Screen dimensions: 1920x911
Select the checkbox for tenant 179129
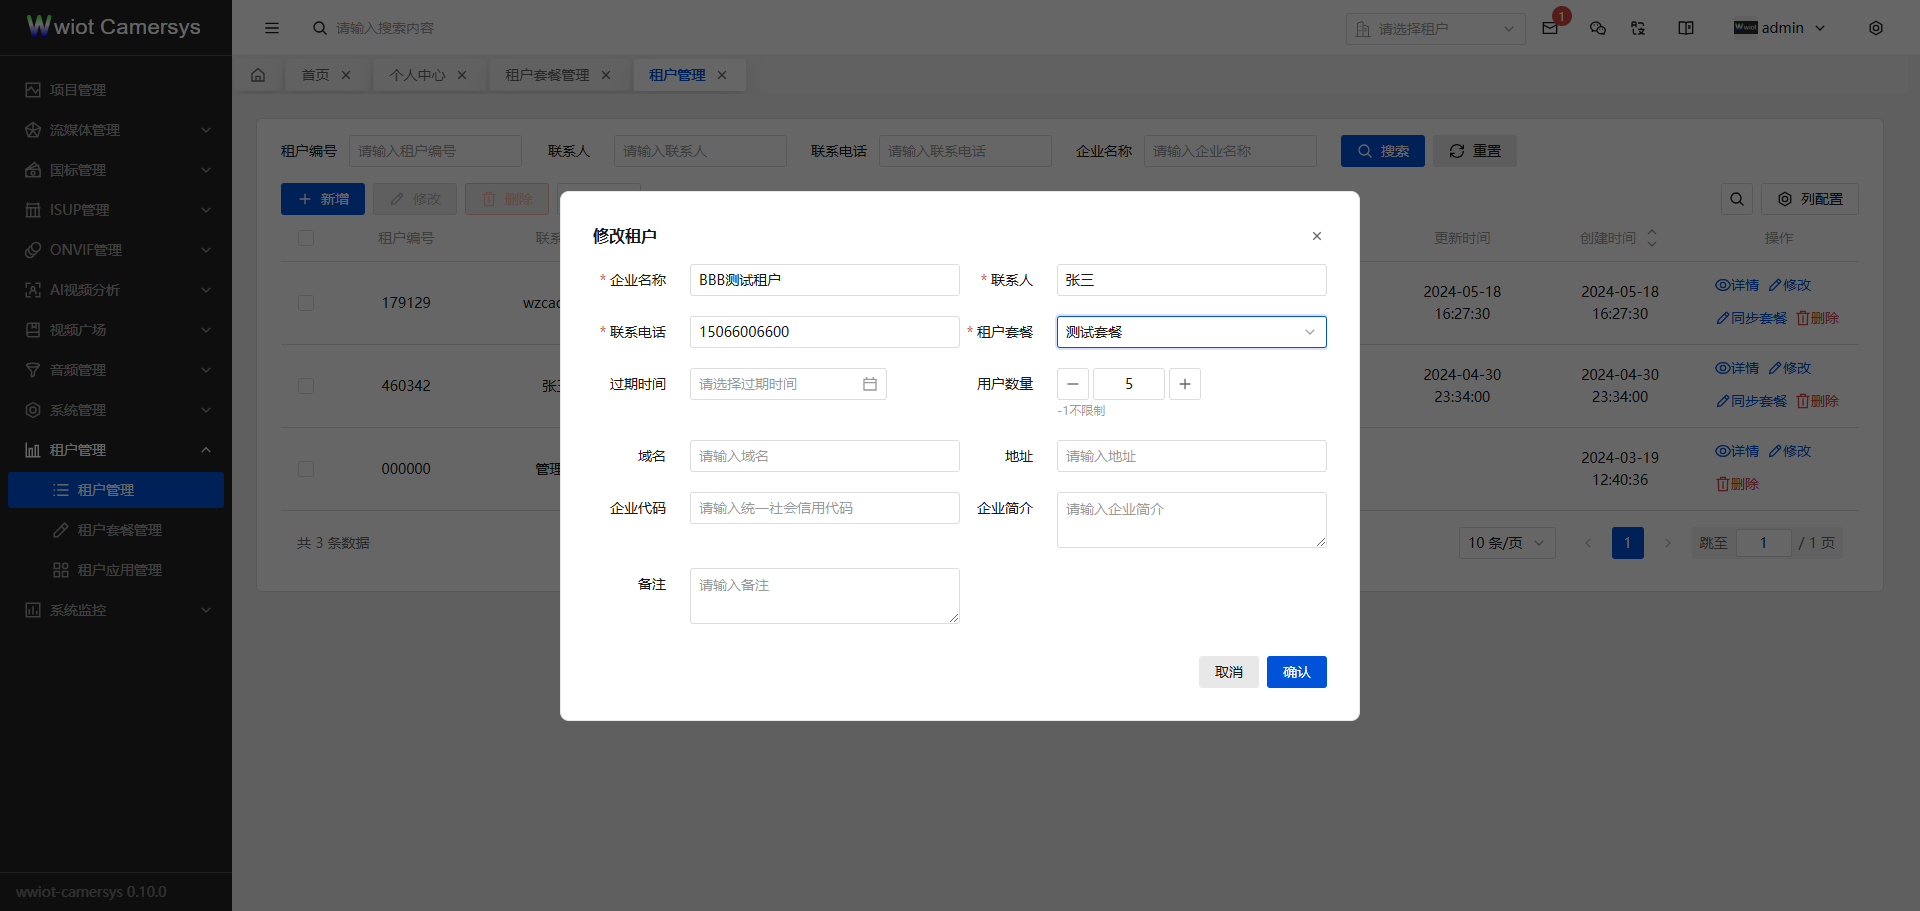point(306,303)
